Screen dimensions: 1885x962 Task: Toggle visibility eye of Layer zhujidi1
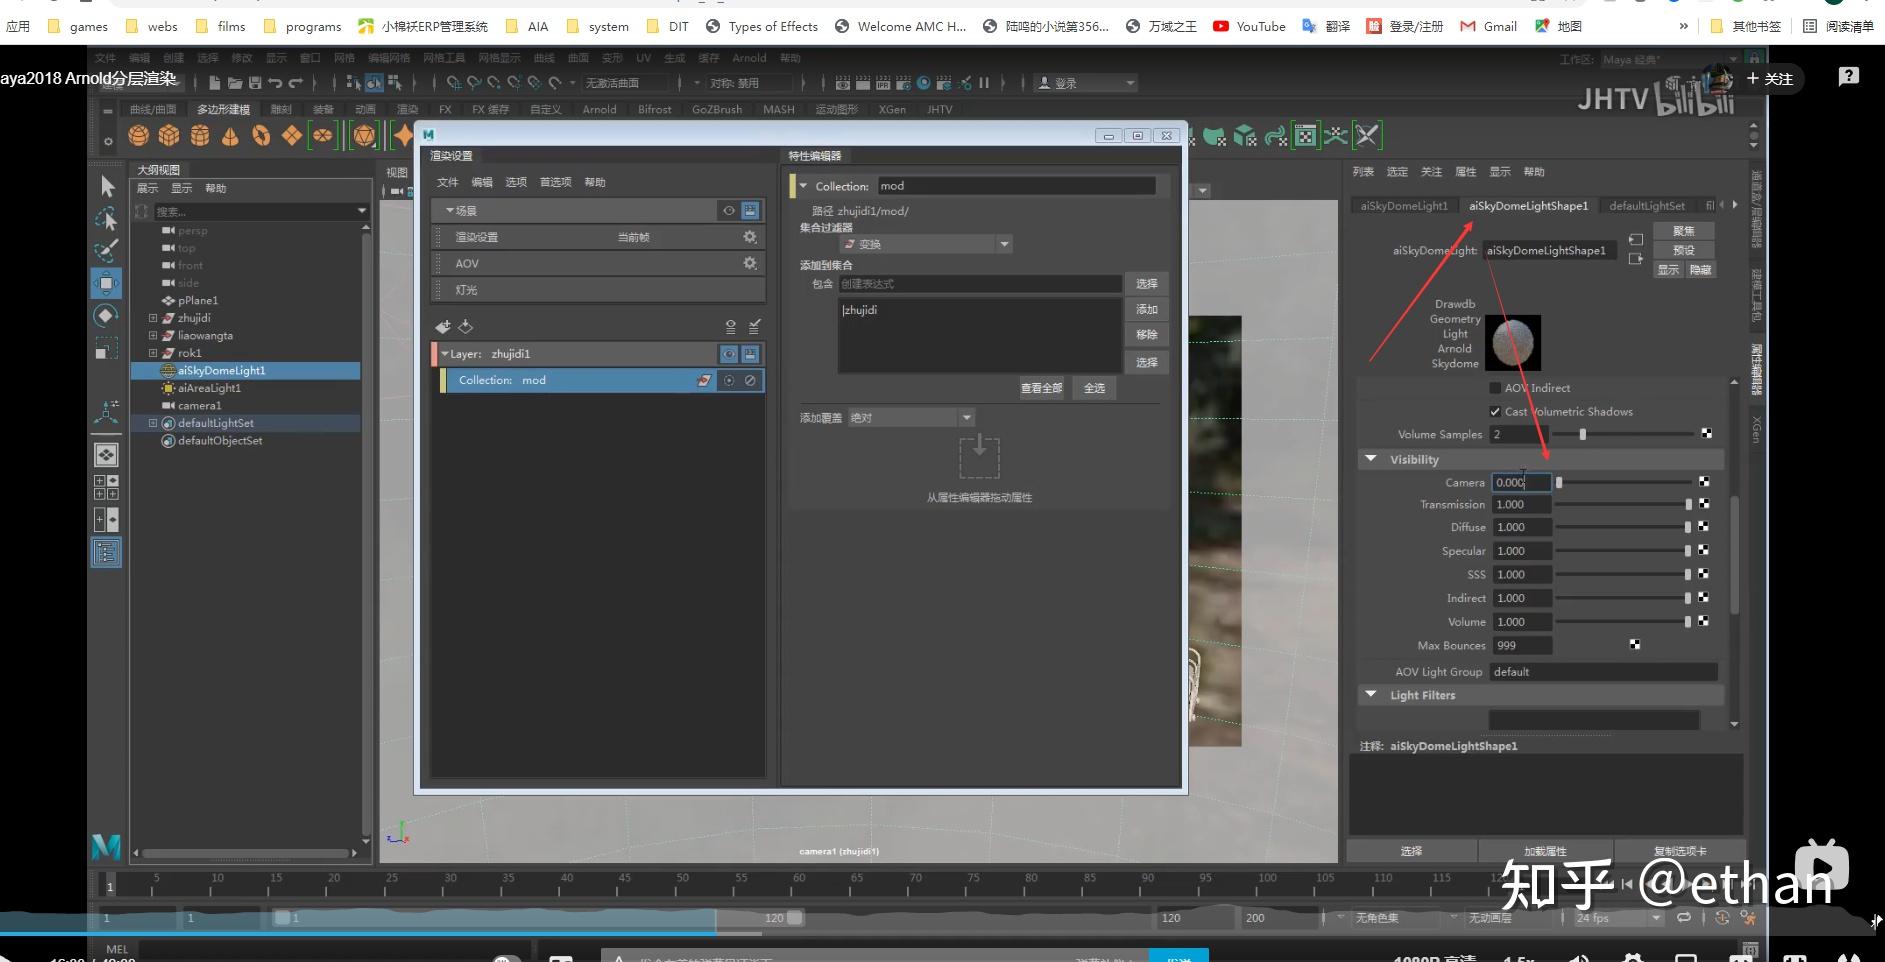point(729,354)
